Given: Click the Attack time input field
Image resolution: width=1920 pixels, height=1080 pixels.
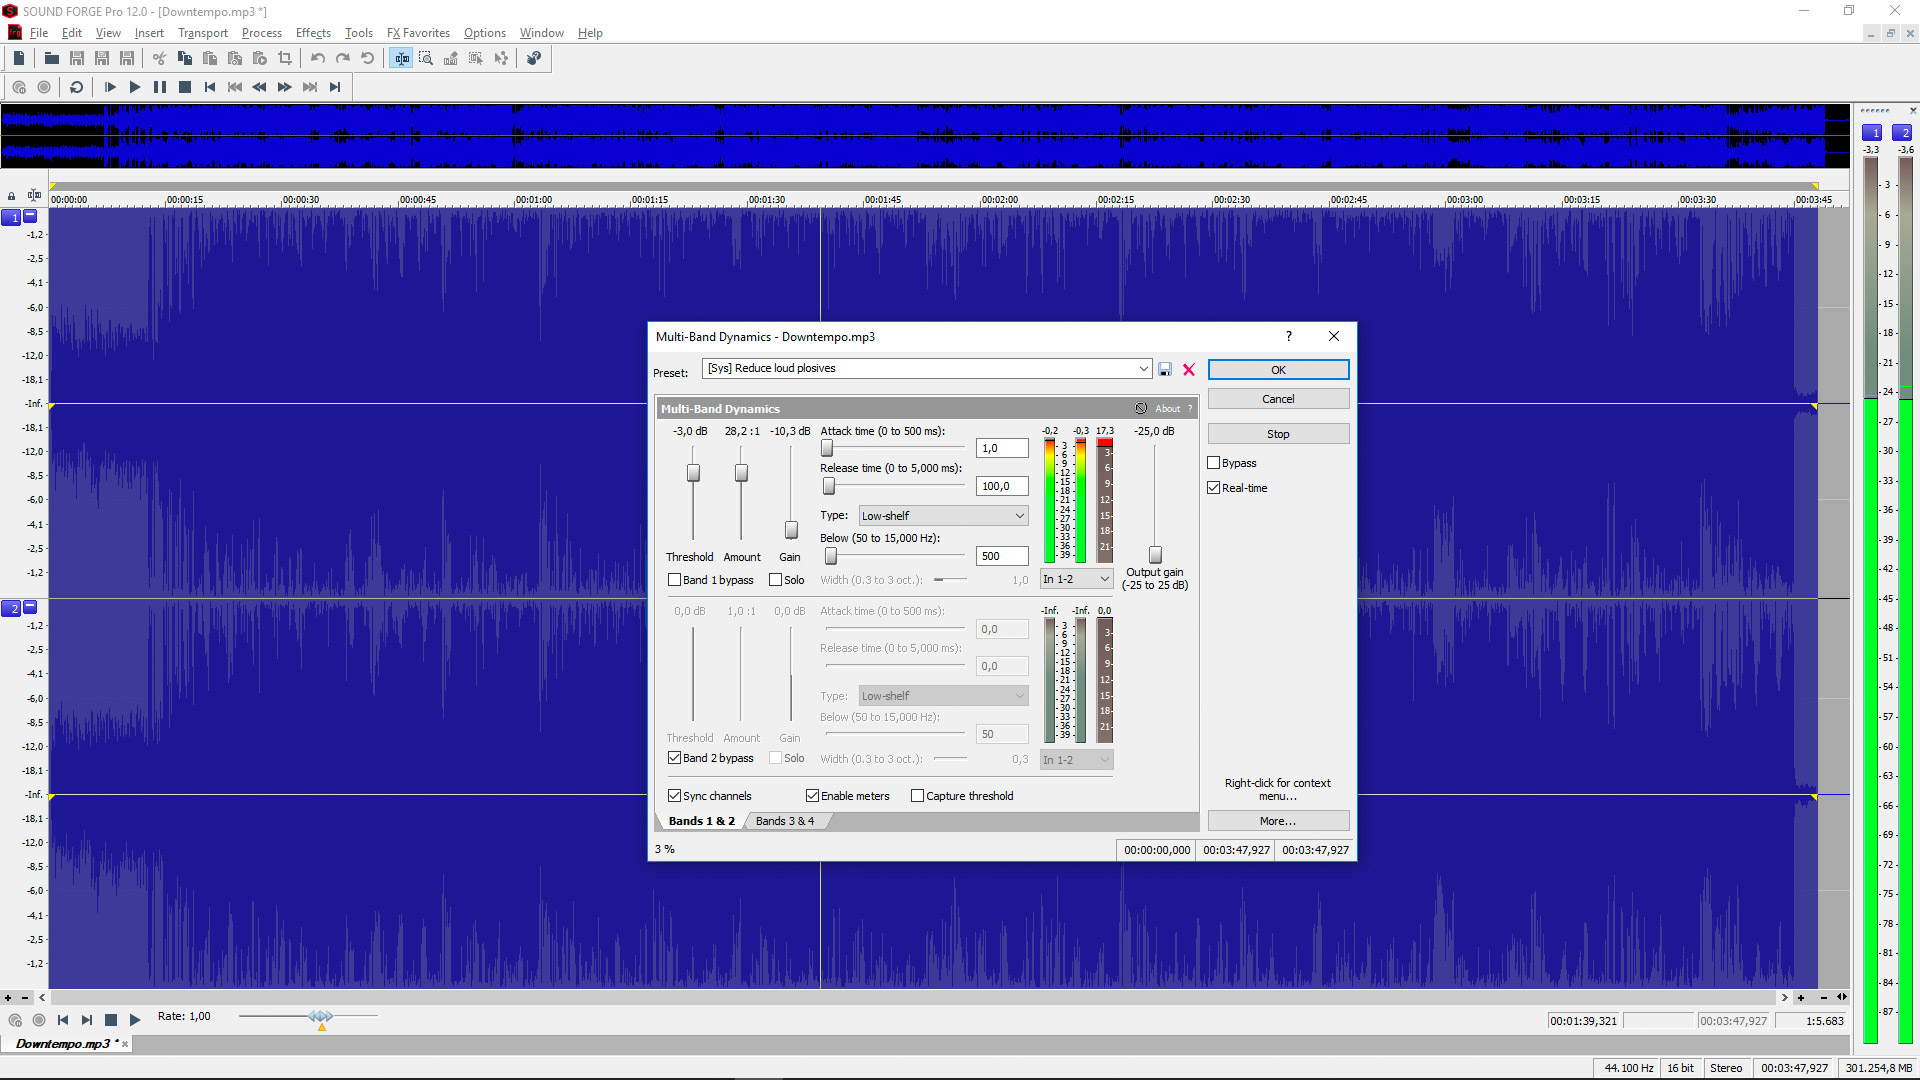Looking at the screenshot, I should pos(1001,448).
